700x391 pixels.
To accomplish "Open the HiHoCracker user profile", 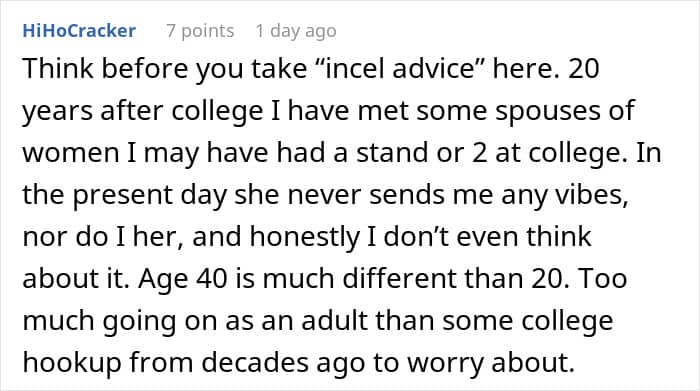I will (79, 31).
